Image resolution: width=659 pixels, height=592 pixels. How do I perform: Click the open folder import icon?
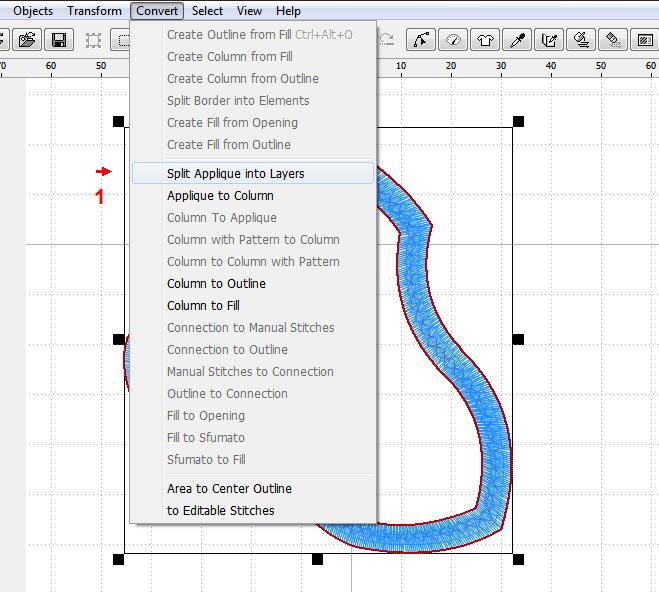click(27, 41)
